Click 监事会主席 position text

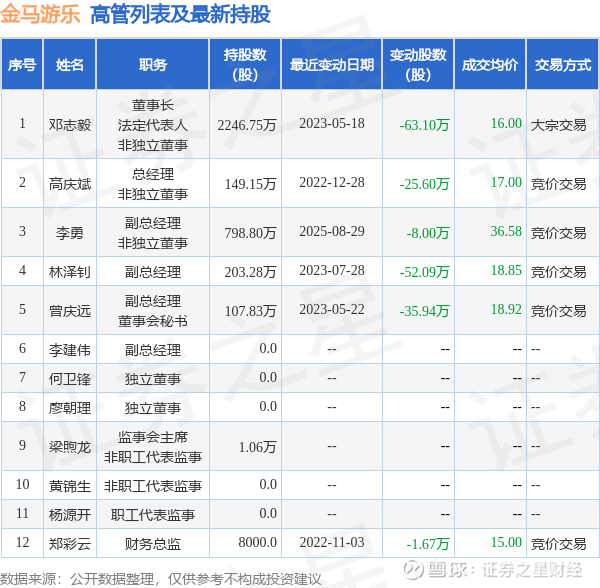(x=153, y=437)
